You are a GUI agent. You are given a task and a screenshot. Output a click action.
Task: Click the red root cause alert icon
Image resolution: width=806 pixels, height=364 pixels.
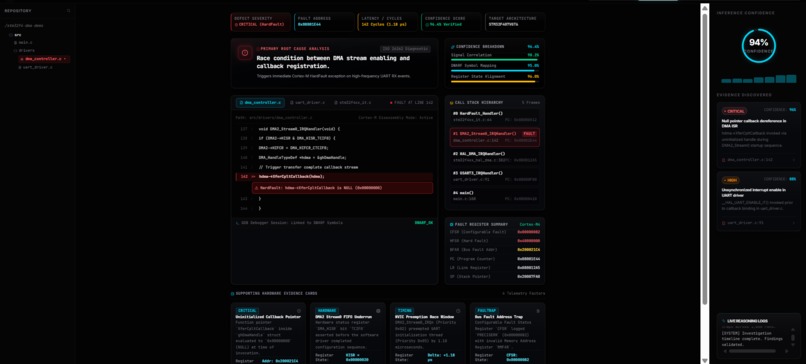pyautogui.click(x=245, y=52)
